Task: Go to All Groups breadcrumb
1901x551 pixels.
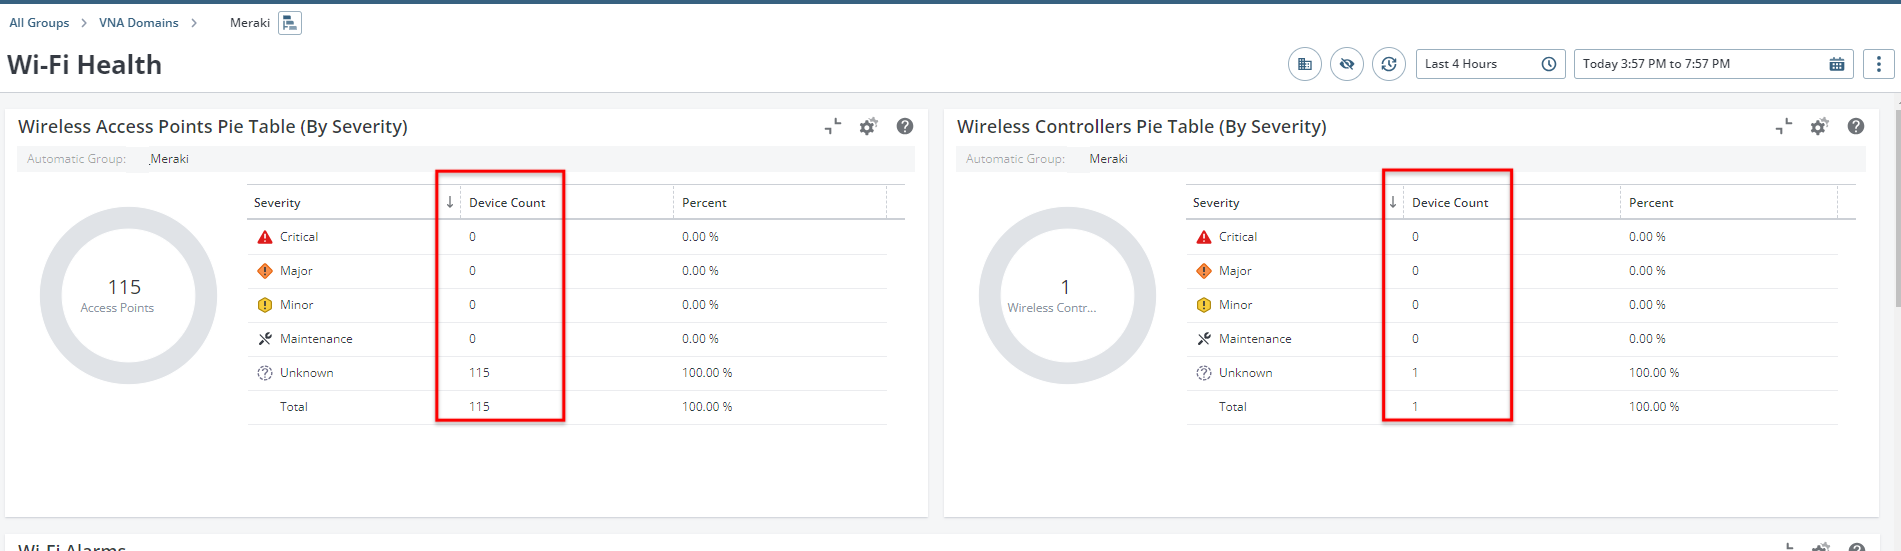Action: (x=39, y=23)
